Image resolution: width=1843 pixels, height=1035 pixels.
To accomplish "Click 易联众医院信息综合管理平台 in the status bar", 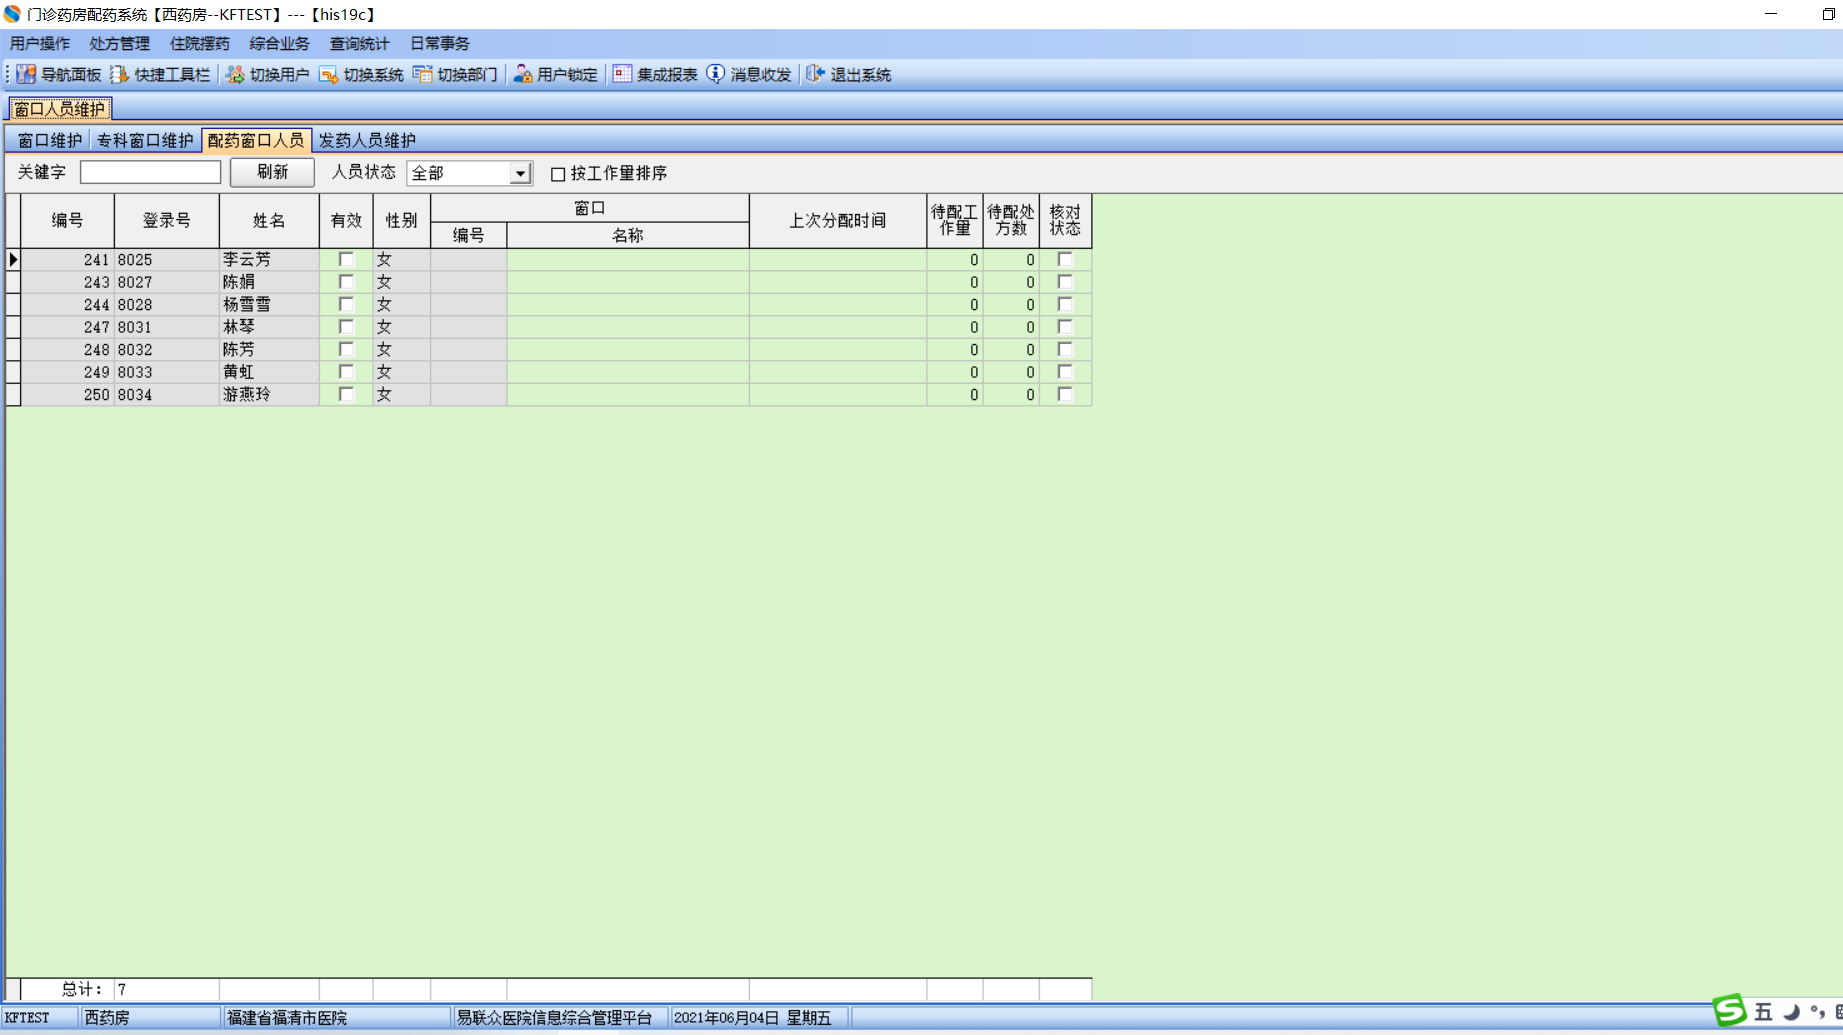I will (554, 1018).
